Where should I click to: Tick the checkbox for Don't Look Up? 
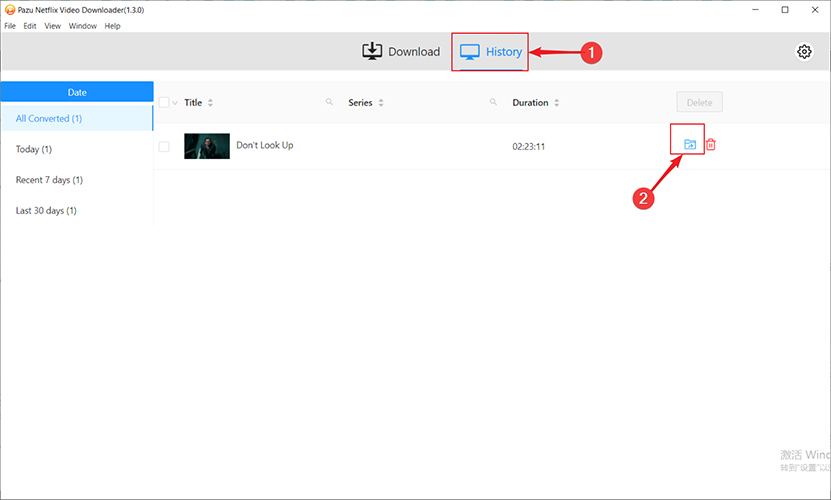point(164,146)
